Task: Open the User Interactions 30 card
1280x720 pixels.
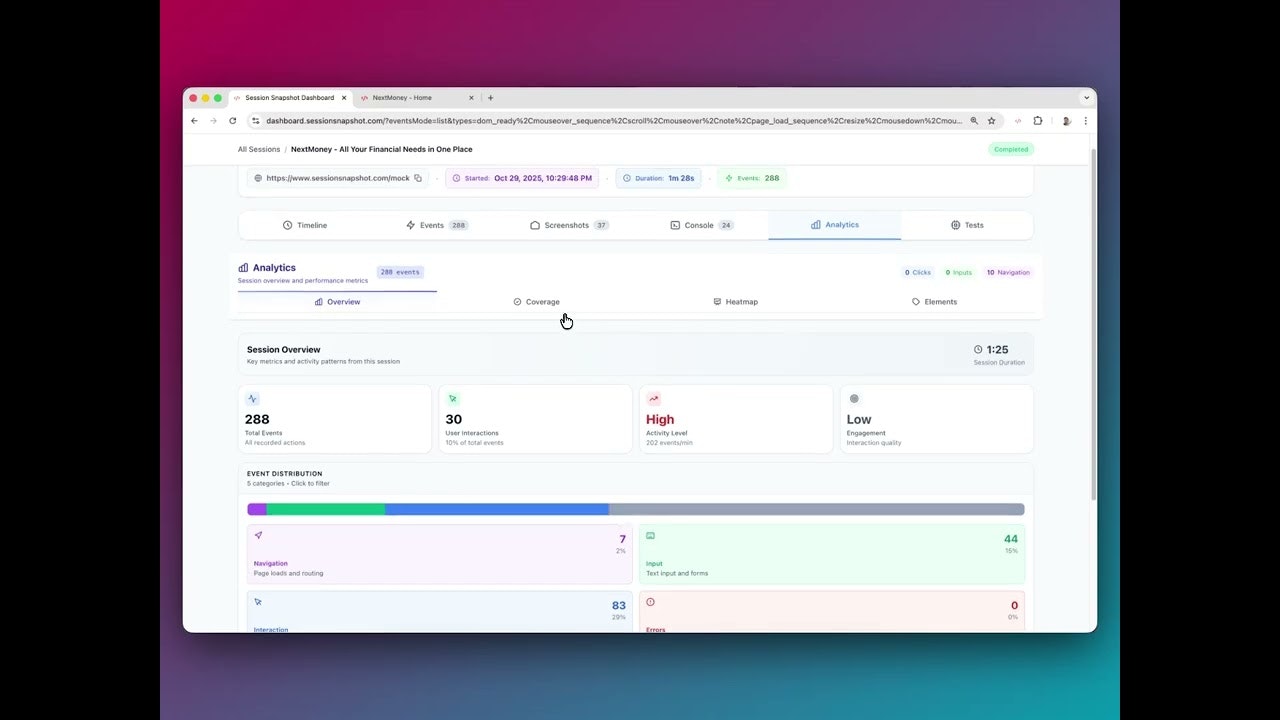Action: coord(535,419)
